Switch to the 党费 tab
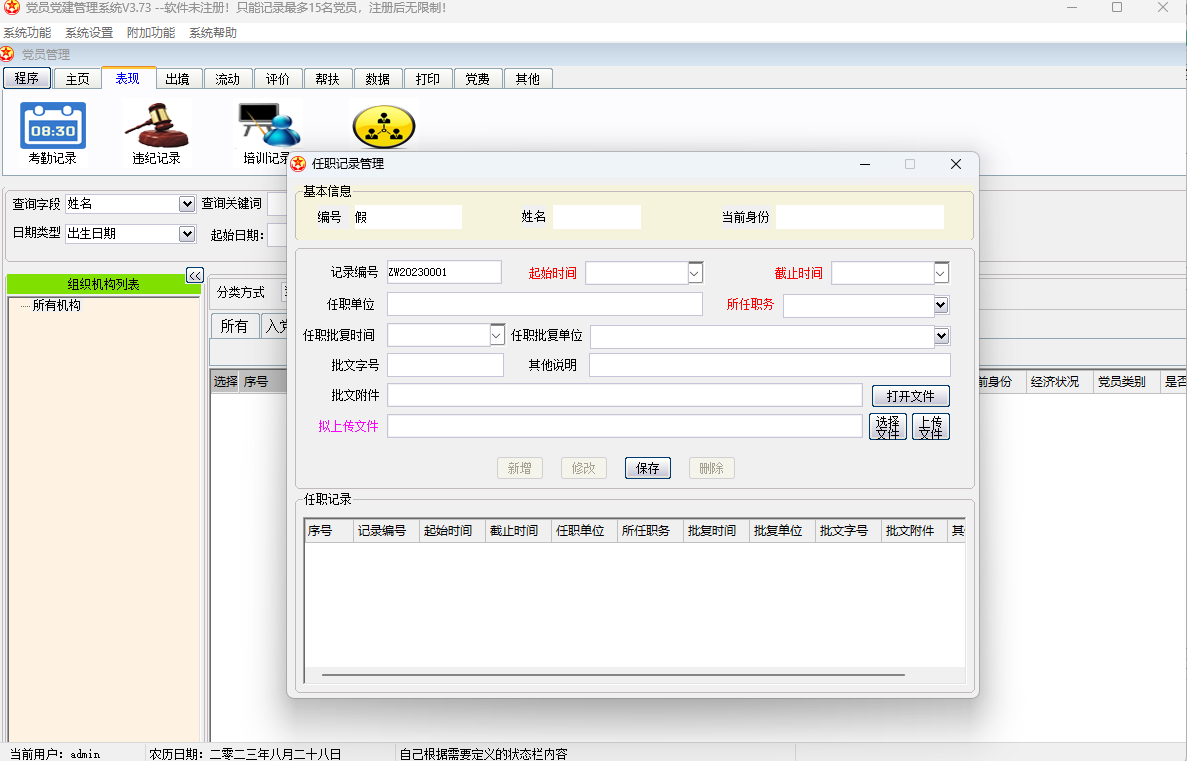This screenshot has width=1187, height=761. click(477, 79)
